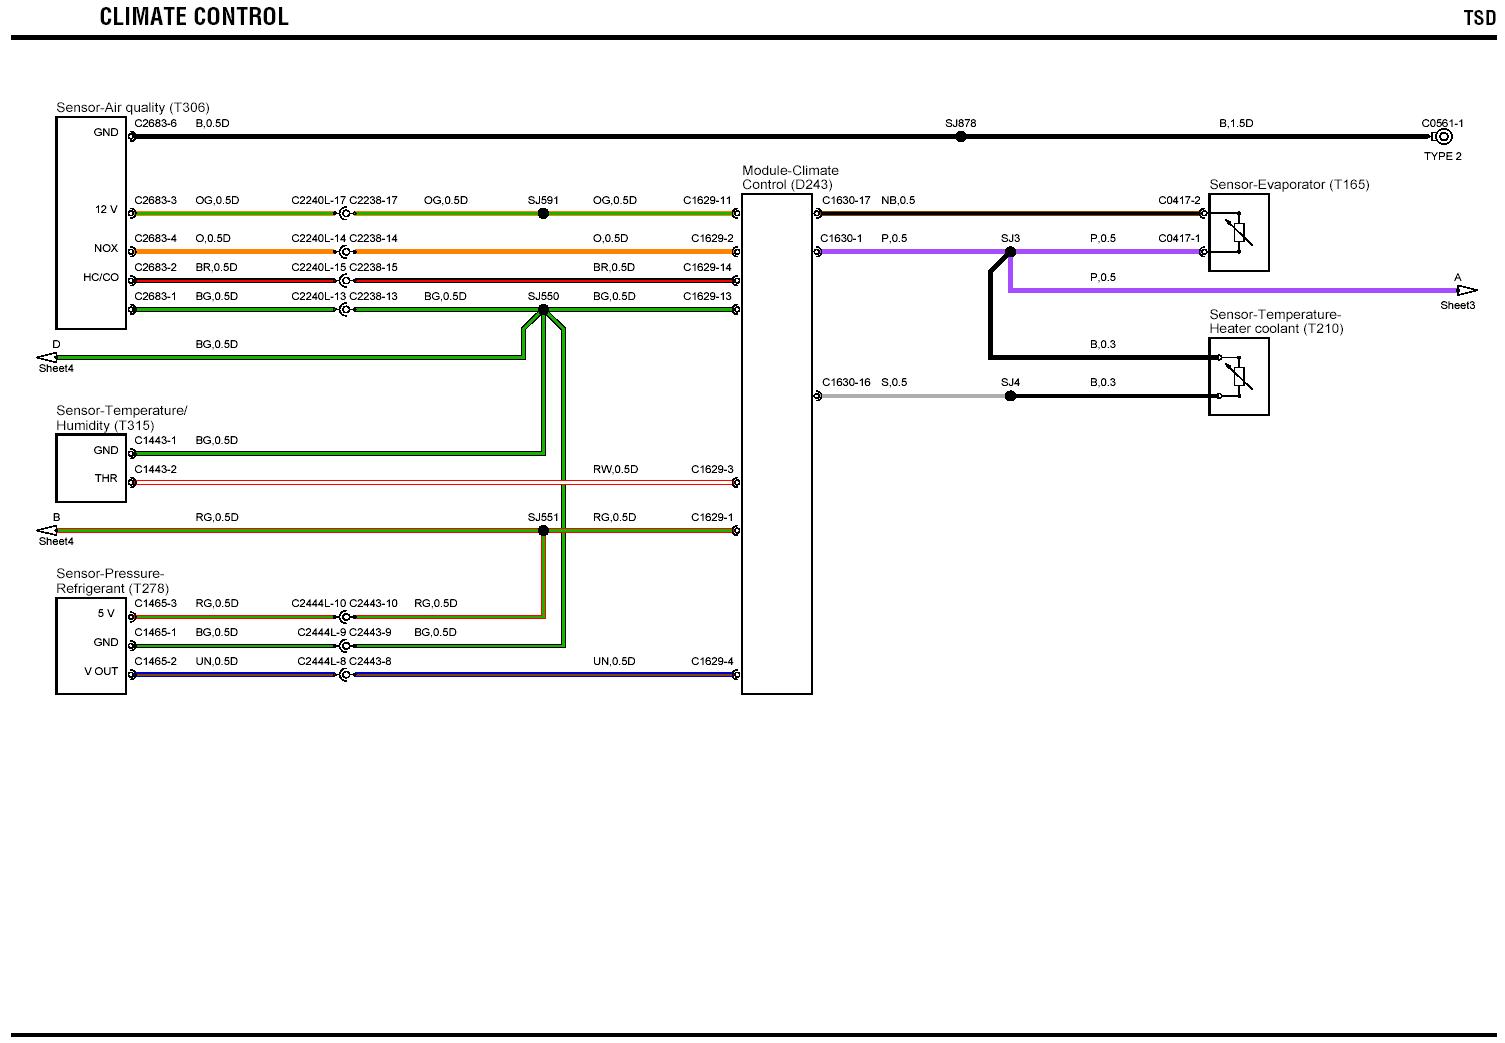Select the SJ878 splice dot
Image resolution: width=1505 pixels, height=1043 pixels.
(x=960, y=137)
